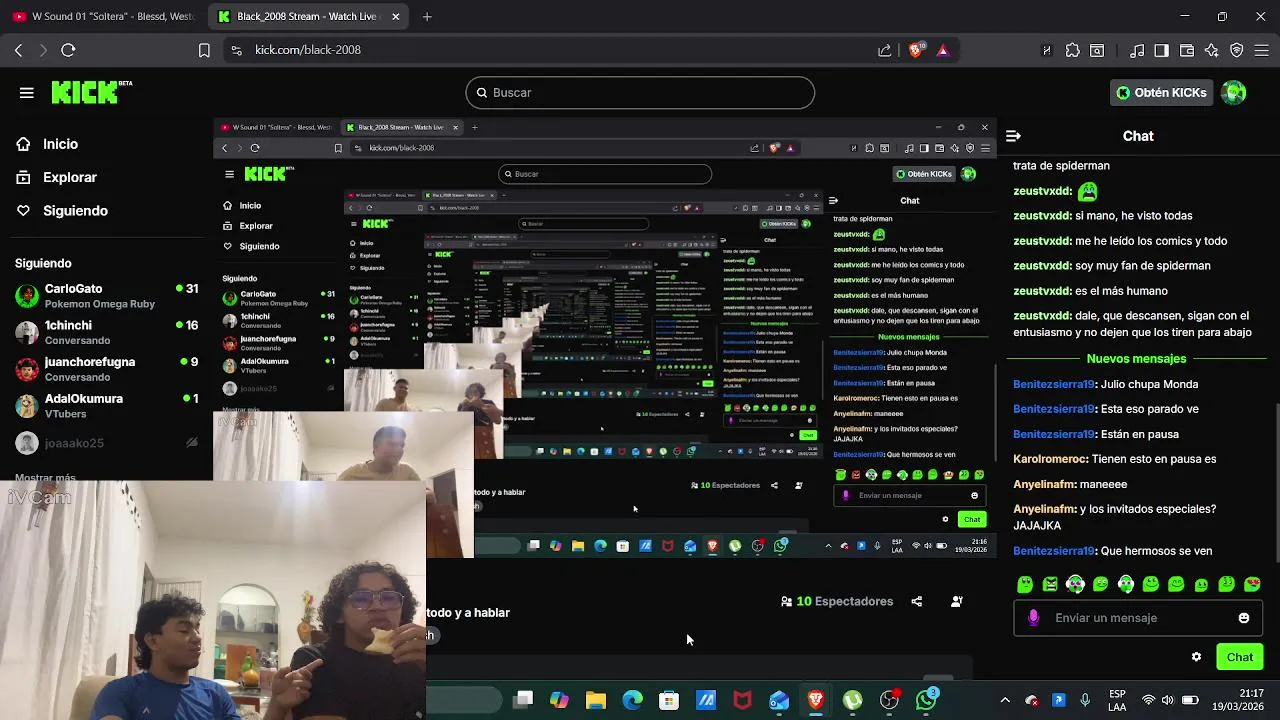Open profile avatar menu top right
This screenshot has width=1280, height=720.
point(1234,93)
